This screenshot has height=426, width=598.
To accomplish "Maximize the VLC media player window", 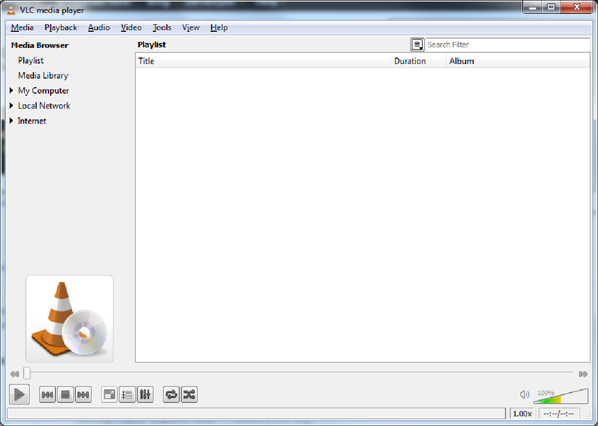I will click(551, 8).
